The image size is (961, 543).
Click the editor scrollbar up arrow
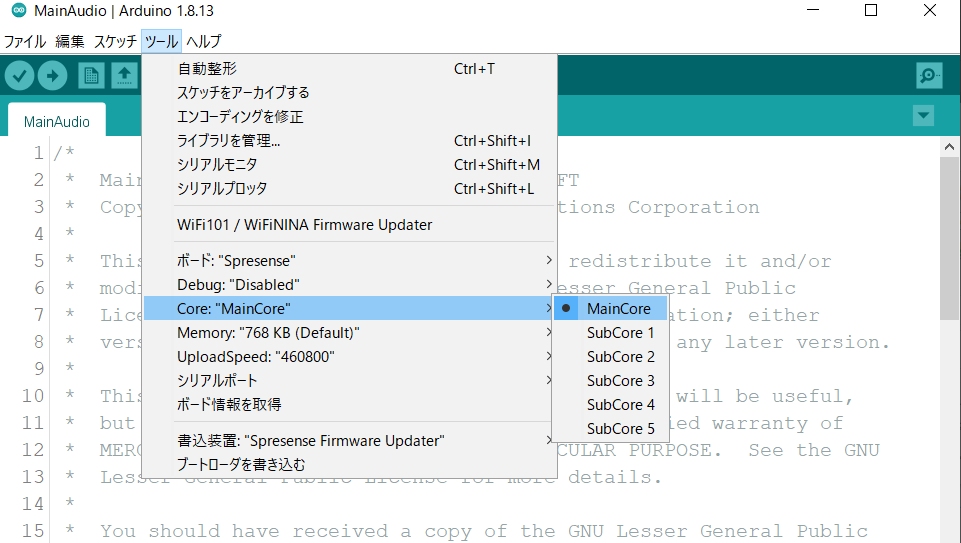(x=949, y=146)
